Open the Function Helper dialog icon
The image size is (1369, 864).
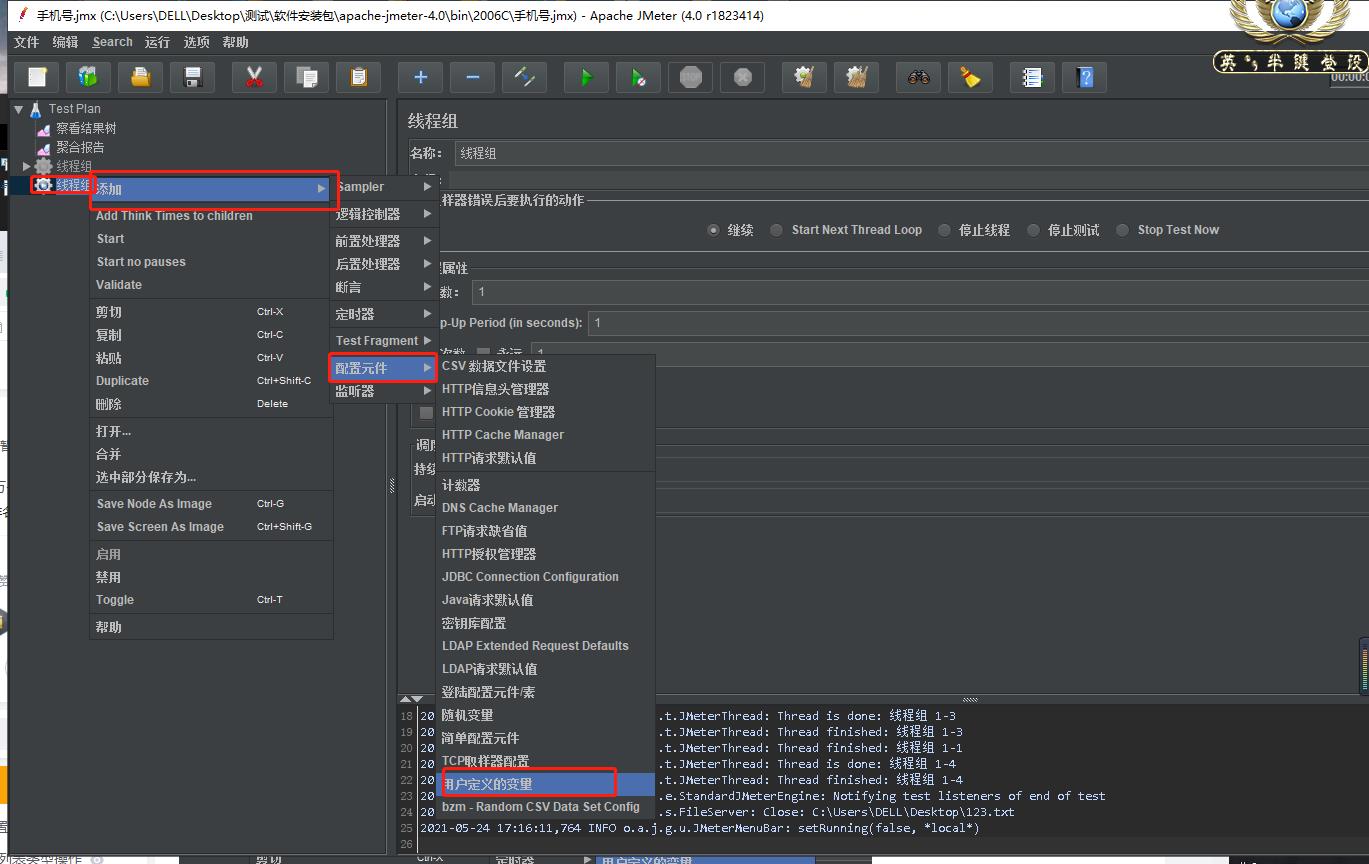pos(1032,77)
